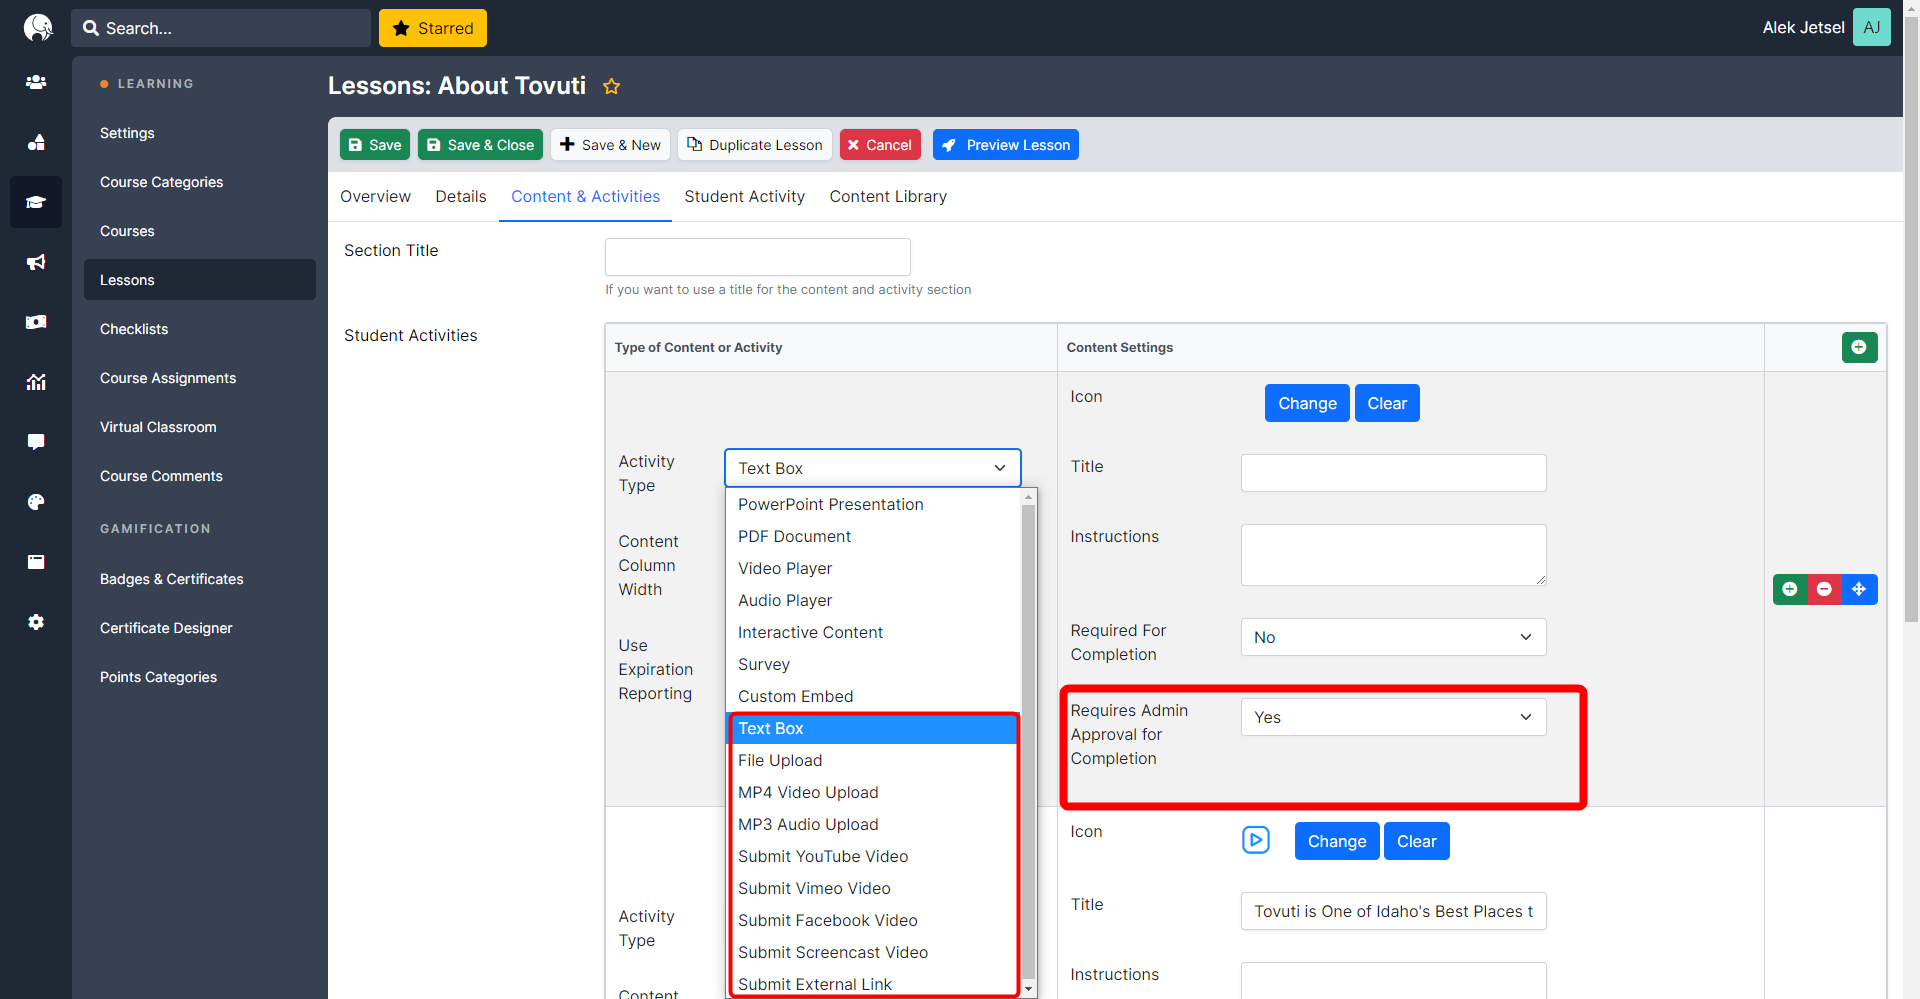The height and width of the screenshot is (999, 1920).
Task: Click the video play activity icon
Action: pyautogui.click(x=1256, y=840)
